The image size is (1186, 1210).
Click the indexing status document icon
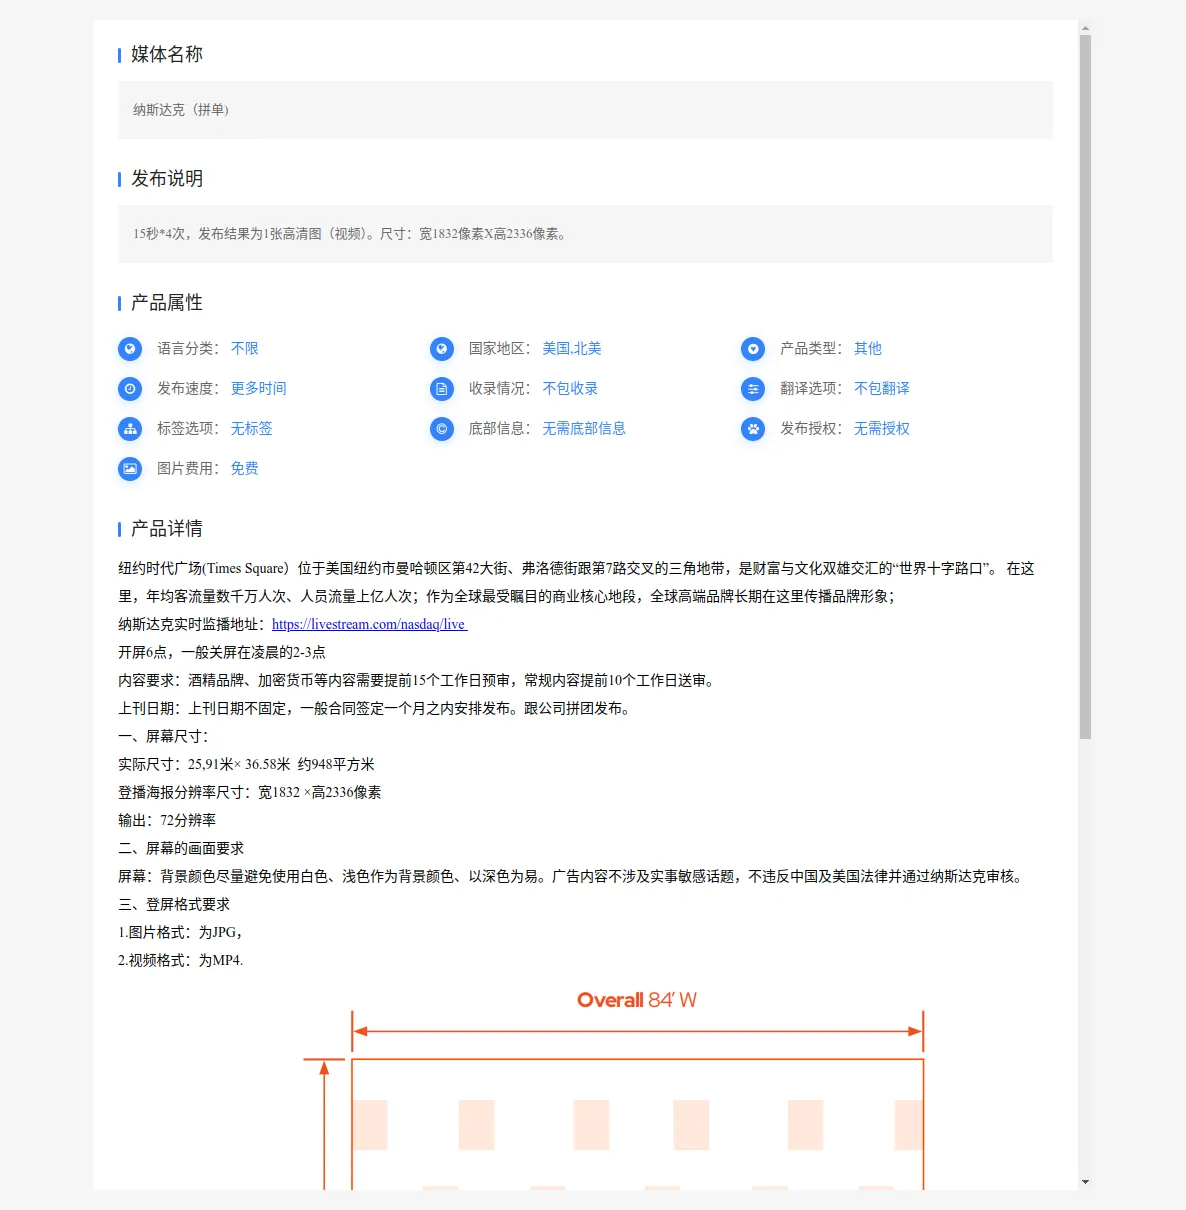pyautogui.click(x=442, y=389)
